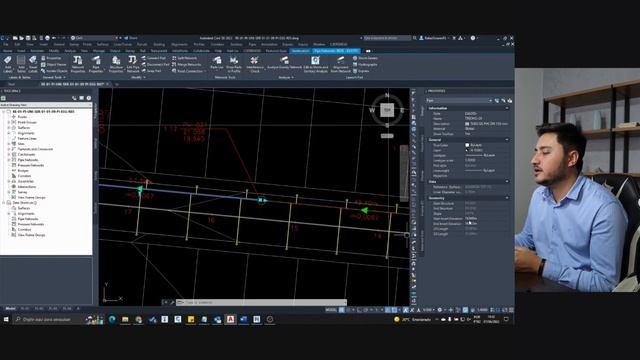Image resolution: width=640 pixels, height=360 pixels.
Task: Click the Connect Part tool
Action: 154,58
